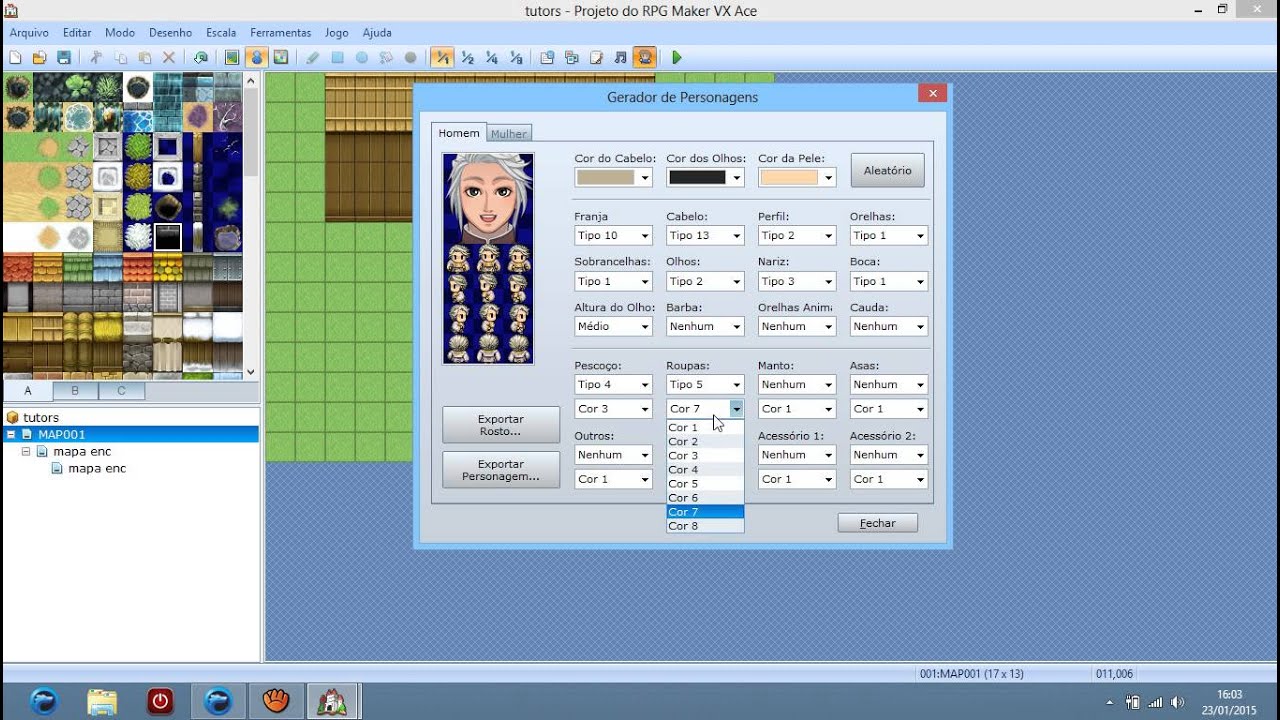The height and width of the screenshot is (720, 1280).
Task: Click the character face preview image
Action: [488, 199]
